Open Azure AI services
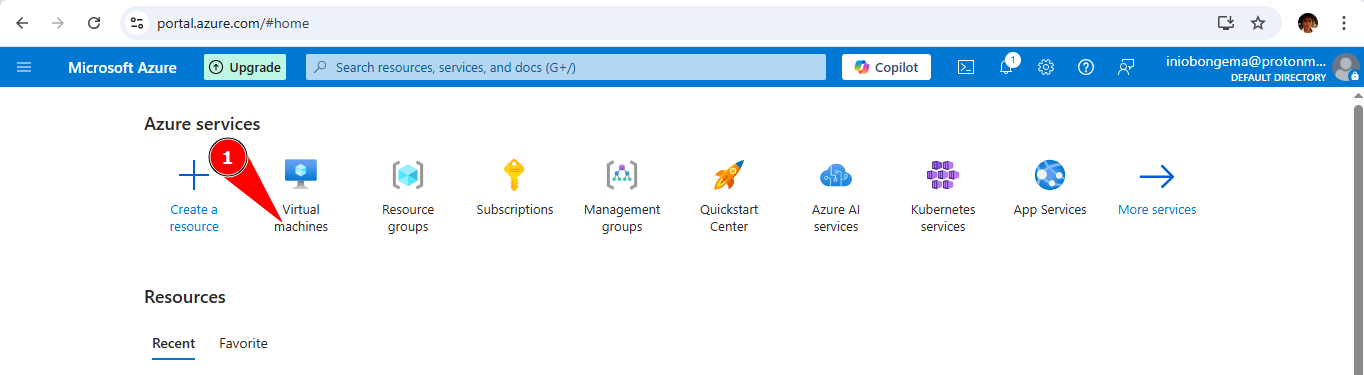Viewport: 1364px width, 375px height. coord(836,196)
